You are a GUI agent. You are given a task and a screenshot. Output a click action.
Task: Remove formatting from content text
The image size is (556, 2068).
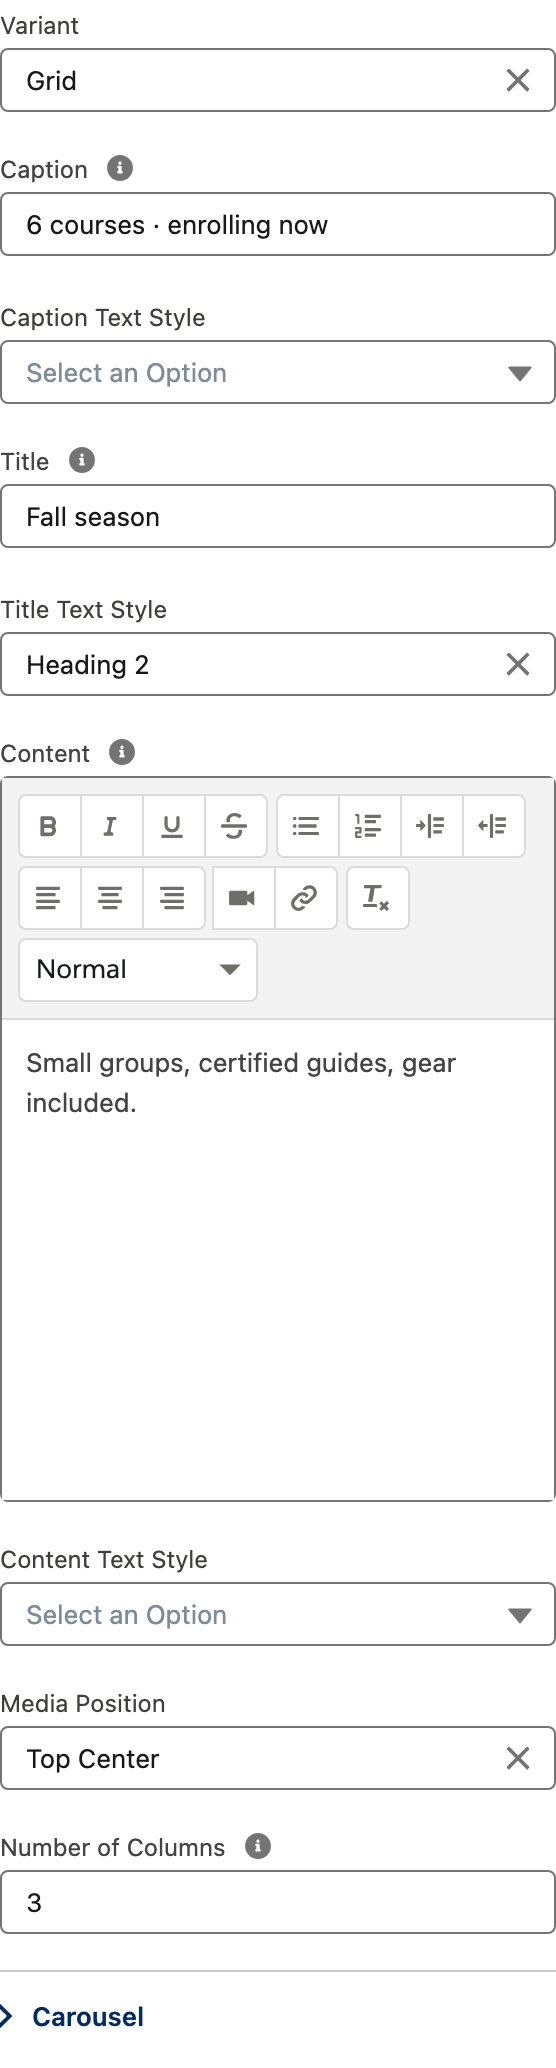[x=377, y=898]
